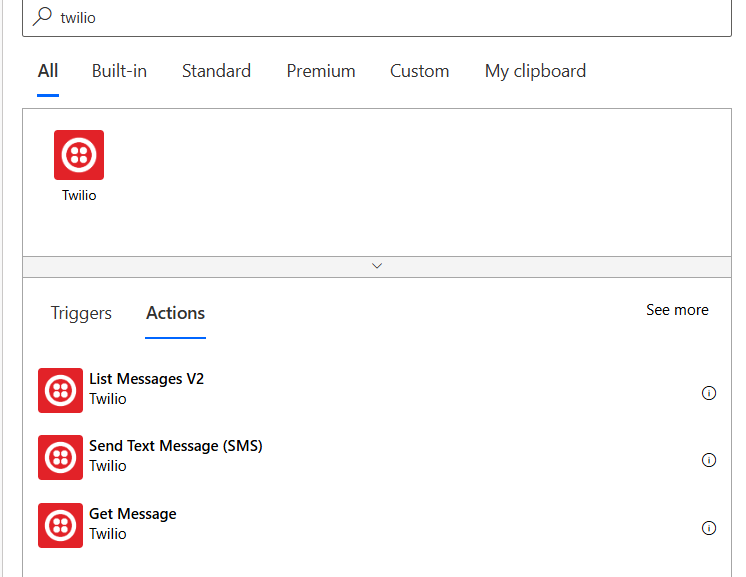Image resolution: width=746 pixels, height=577 pixels.
Task: Click the search magnifier icon
Action: 42,17
